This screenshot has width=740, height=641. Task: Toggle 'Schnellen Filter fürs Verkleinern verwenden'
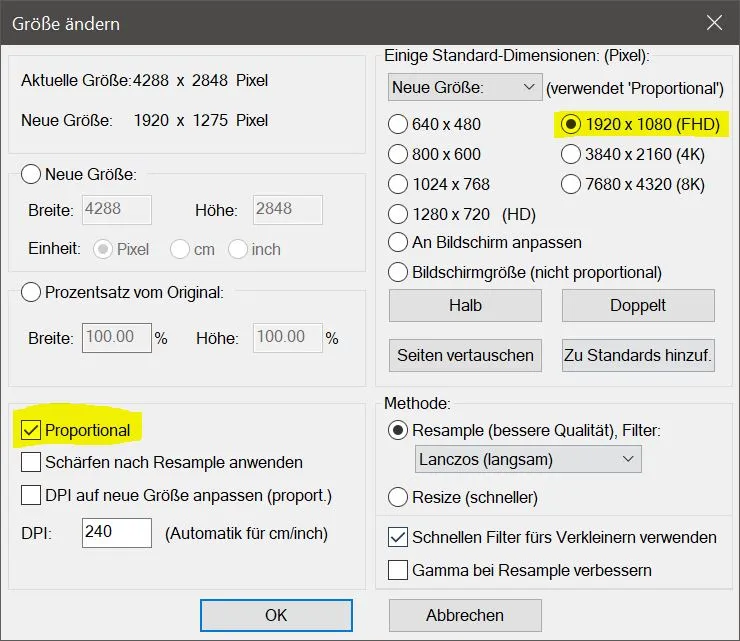click(398, 538)
